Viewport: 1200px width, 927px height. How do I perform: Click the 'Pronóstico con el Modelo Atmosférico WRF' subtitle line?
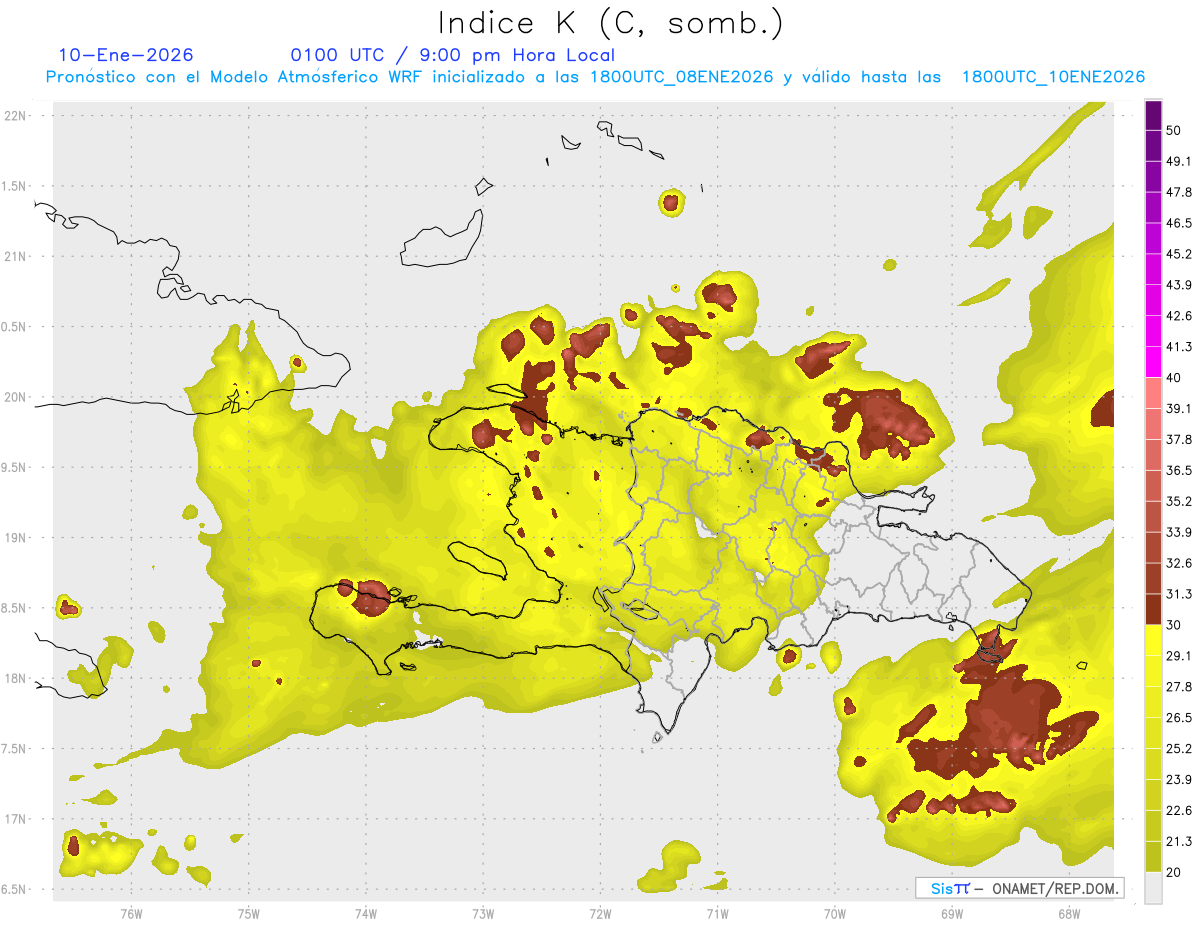[594, 77]
